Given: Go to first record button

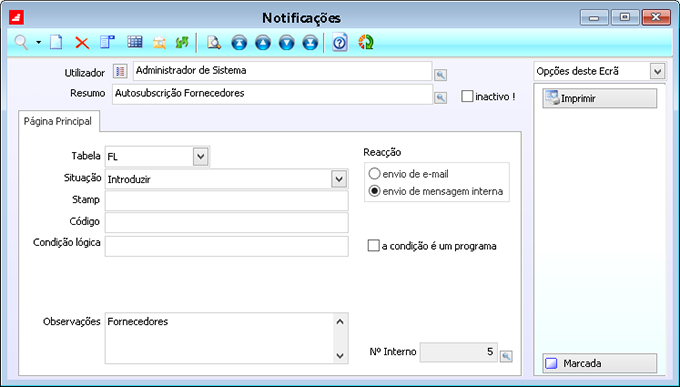Looking at the screenshot, I should point(239,43).
